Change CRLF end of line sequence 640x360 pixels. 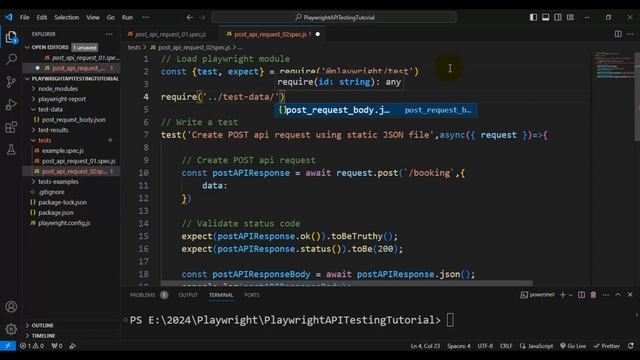coord(506,346)
